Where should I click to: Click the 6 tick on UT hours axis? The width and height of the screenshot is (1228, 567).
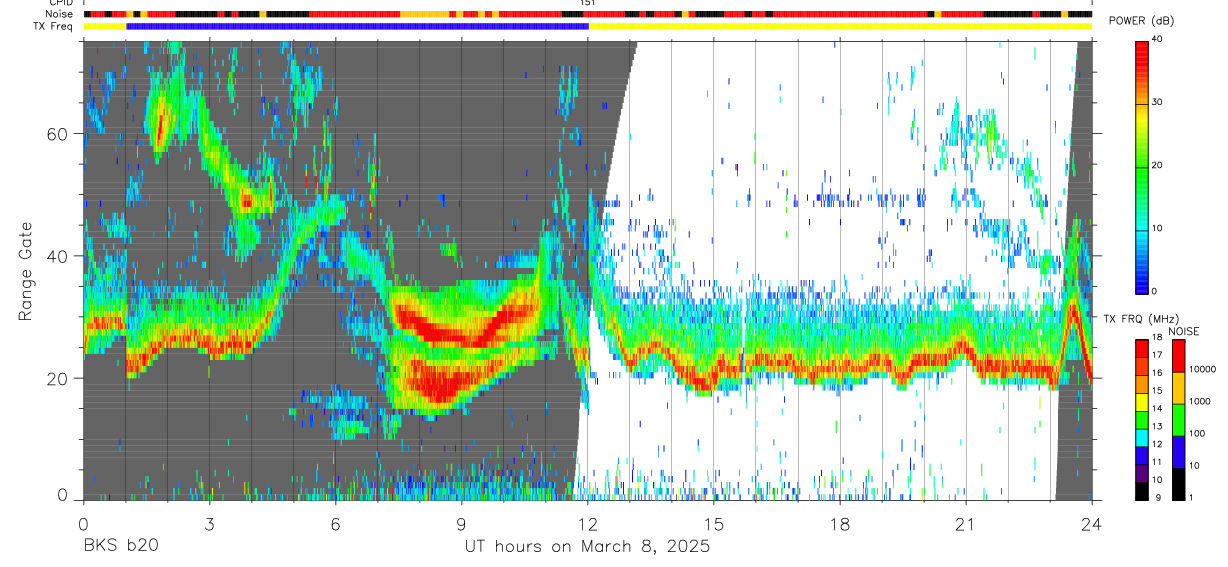click(x=335, y=523)
